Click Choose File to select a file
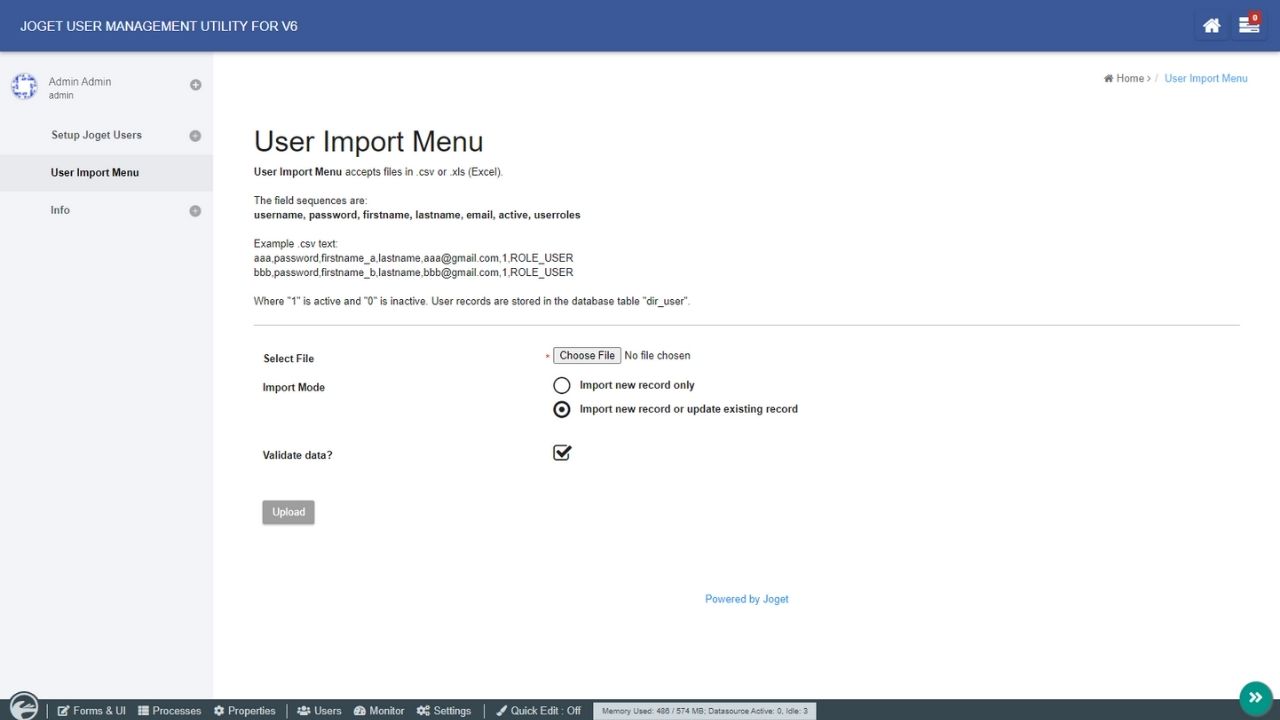1280x720 pixels. point(587,356)
